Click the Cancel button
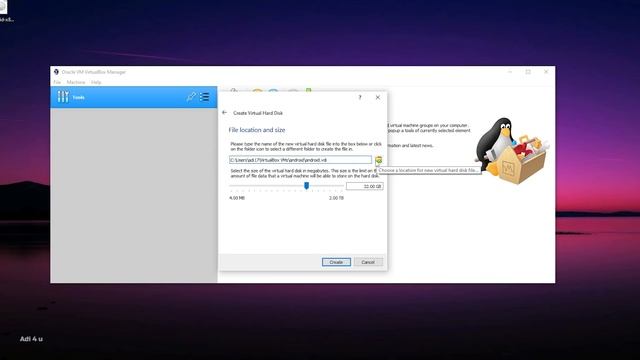The image size is (640, 360). [368, 262]
